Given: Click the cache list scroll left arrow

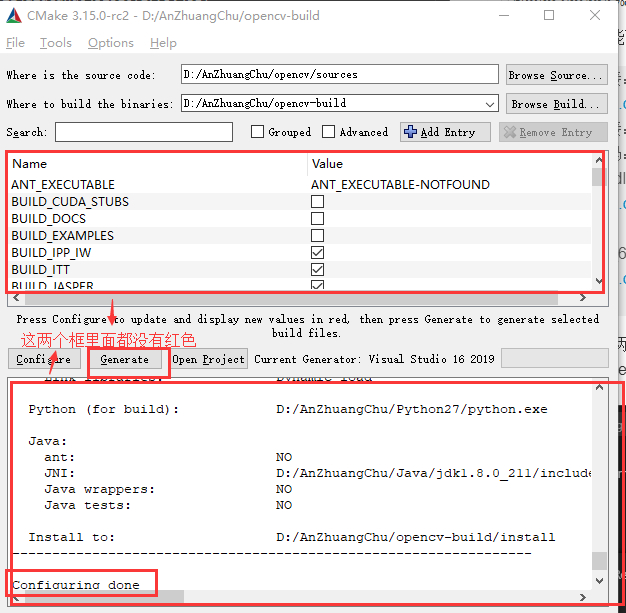Looking at the screenshot, I should click(x=16, y=298).
